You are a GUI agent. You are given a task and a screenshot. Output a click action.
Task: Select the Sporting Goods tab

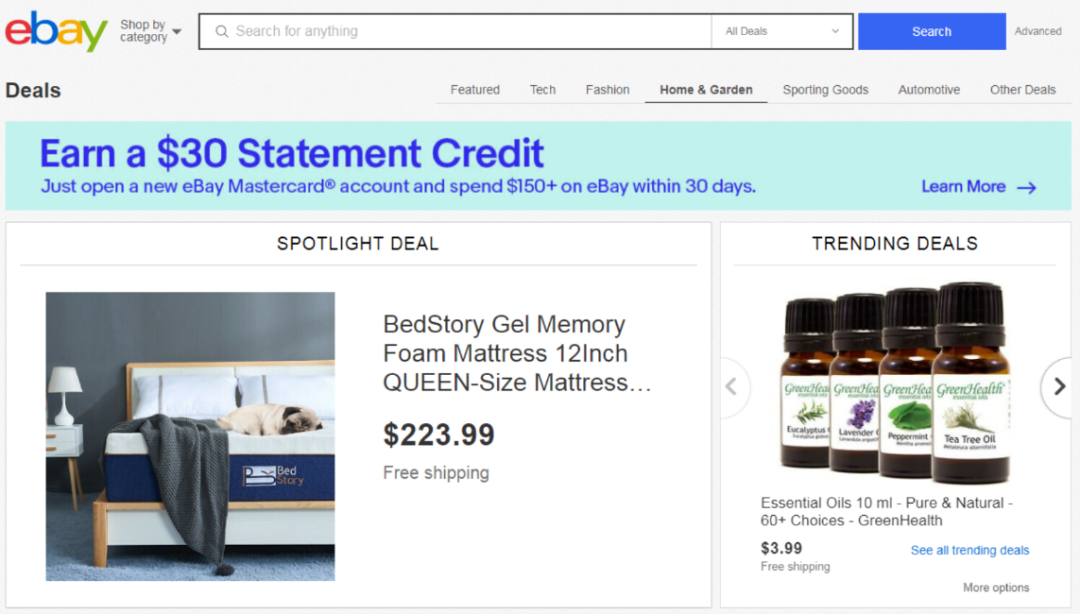pyautogui.click(x=825, y=90)
